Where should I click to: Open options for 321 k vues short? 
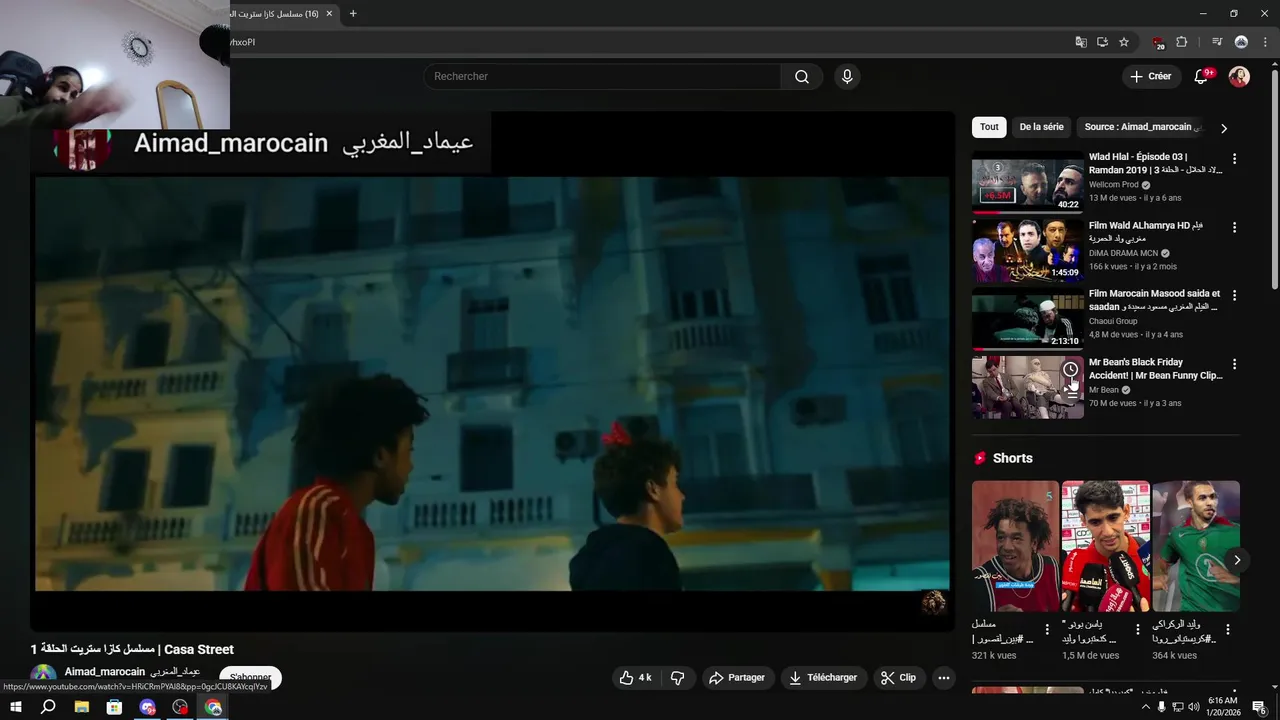(x=1047, y=630)
